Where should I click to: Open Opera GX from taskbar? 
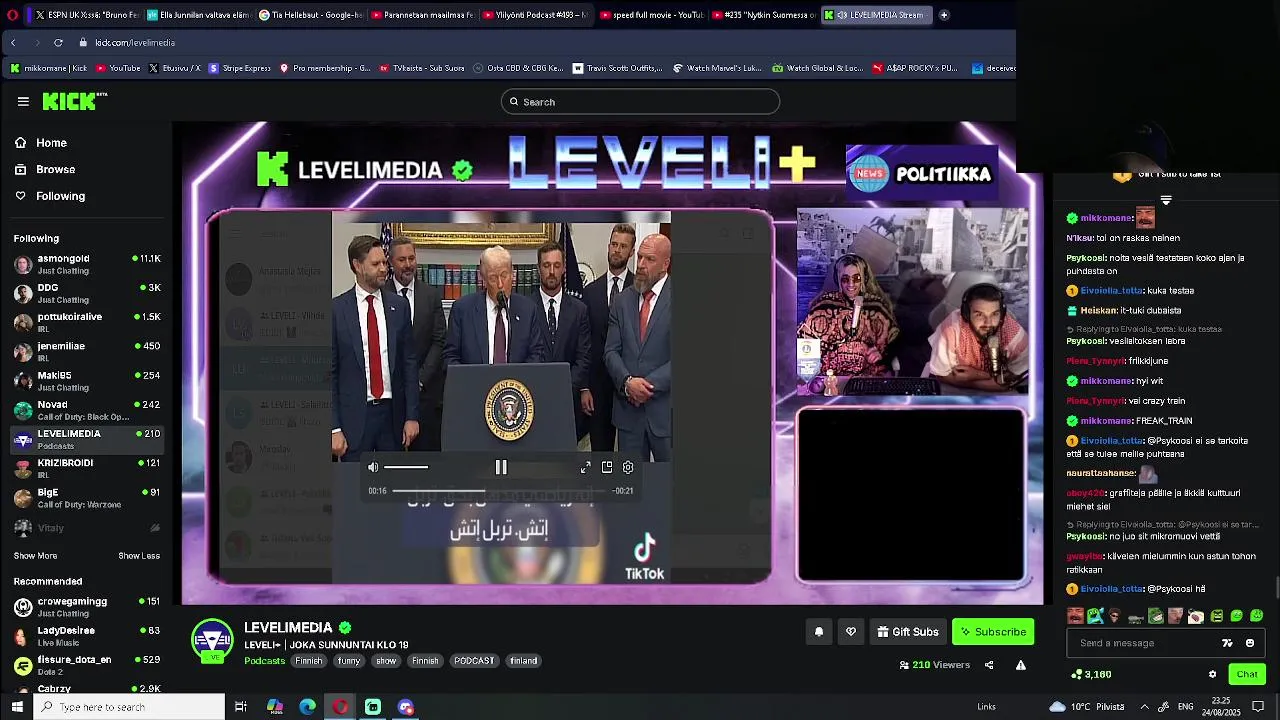tap(340, 707)
